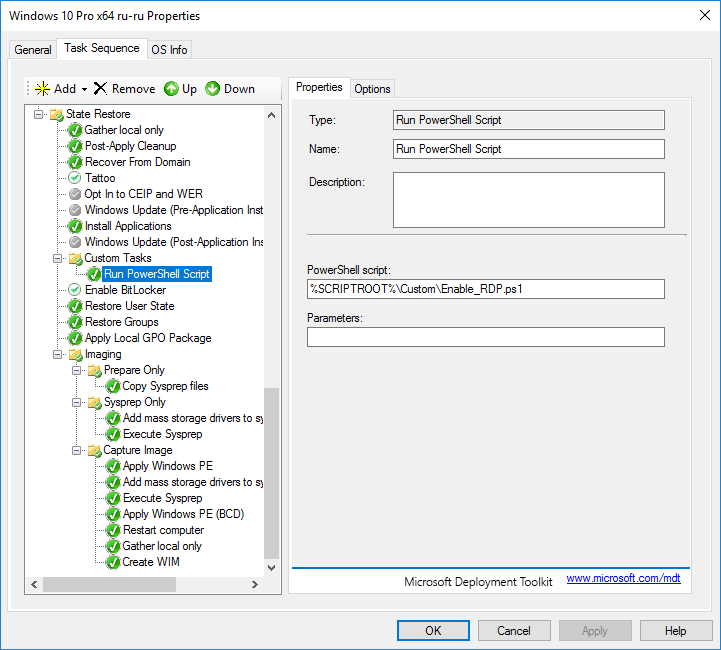Collapse the Sysprep Only group
The height and width of the screenshot is (650, 721).
[77, 403]
